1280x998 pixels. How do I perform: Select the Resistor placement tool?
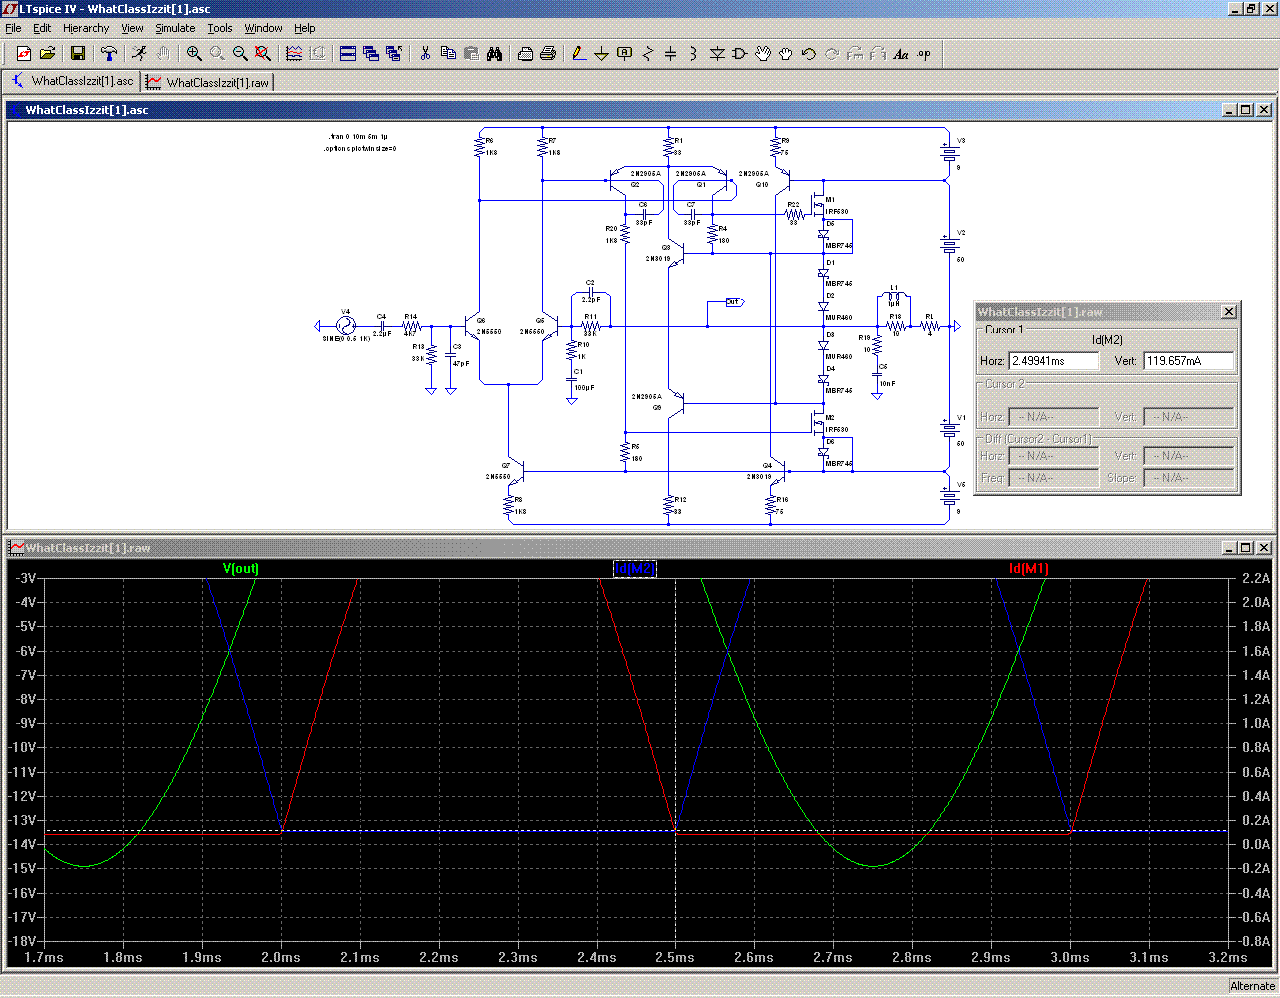click(x=647, y=54)
